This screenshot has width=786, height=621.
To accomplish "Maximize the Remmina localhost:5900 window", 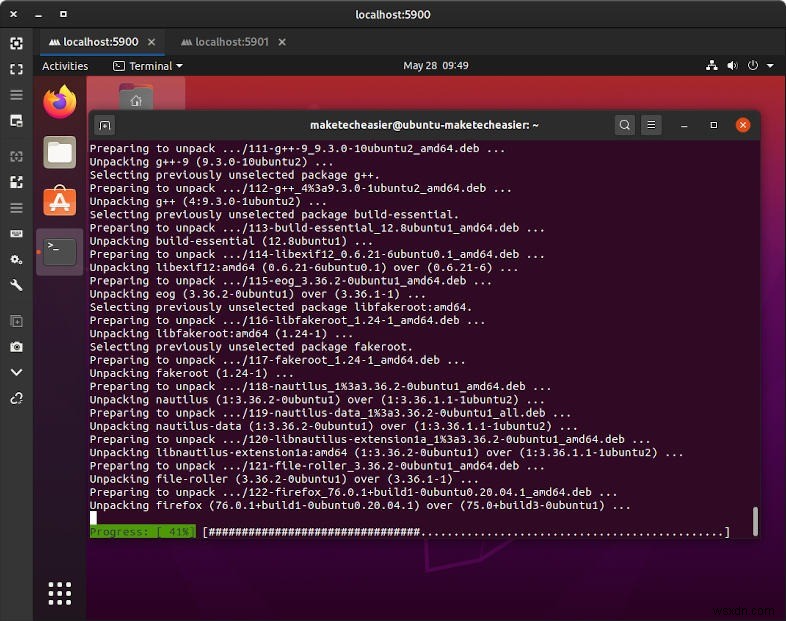I will 63,14.
